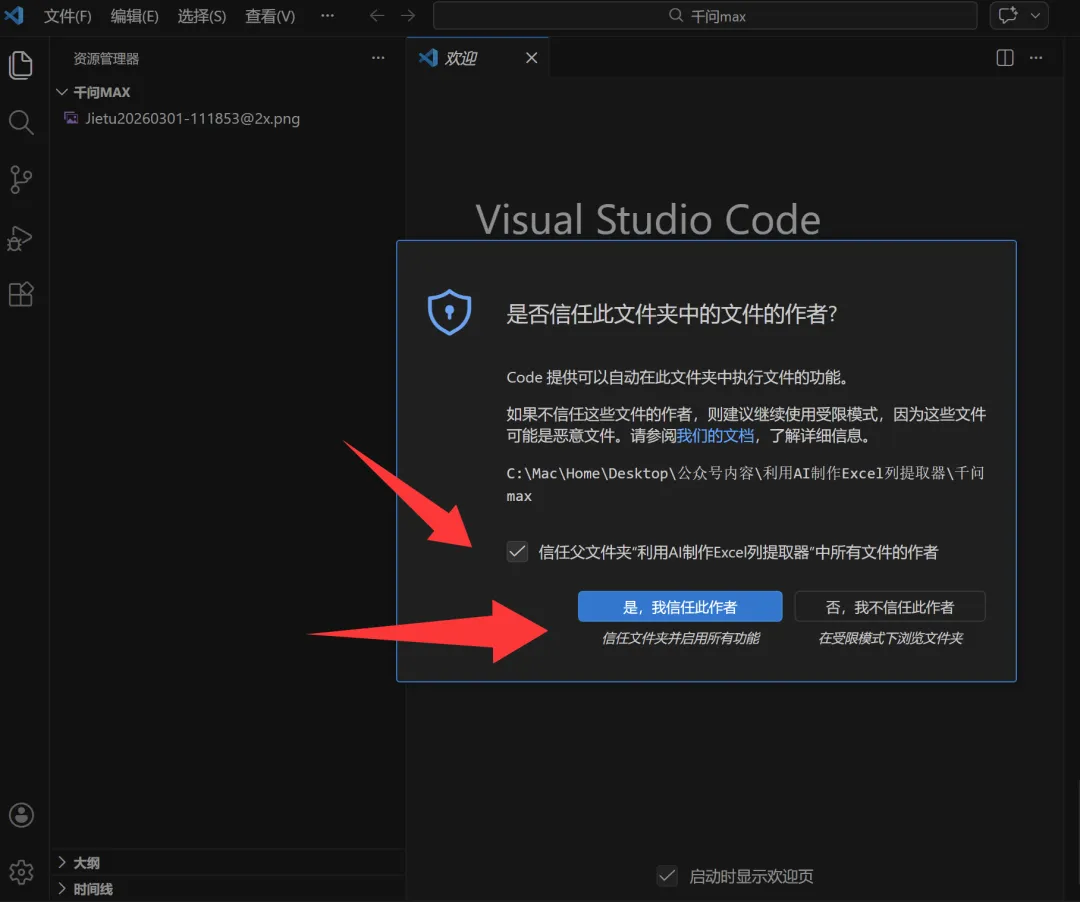Click 是，我信任此作者 button
1080x902 pixels.
680,607
